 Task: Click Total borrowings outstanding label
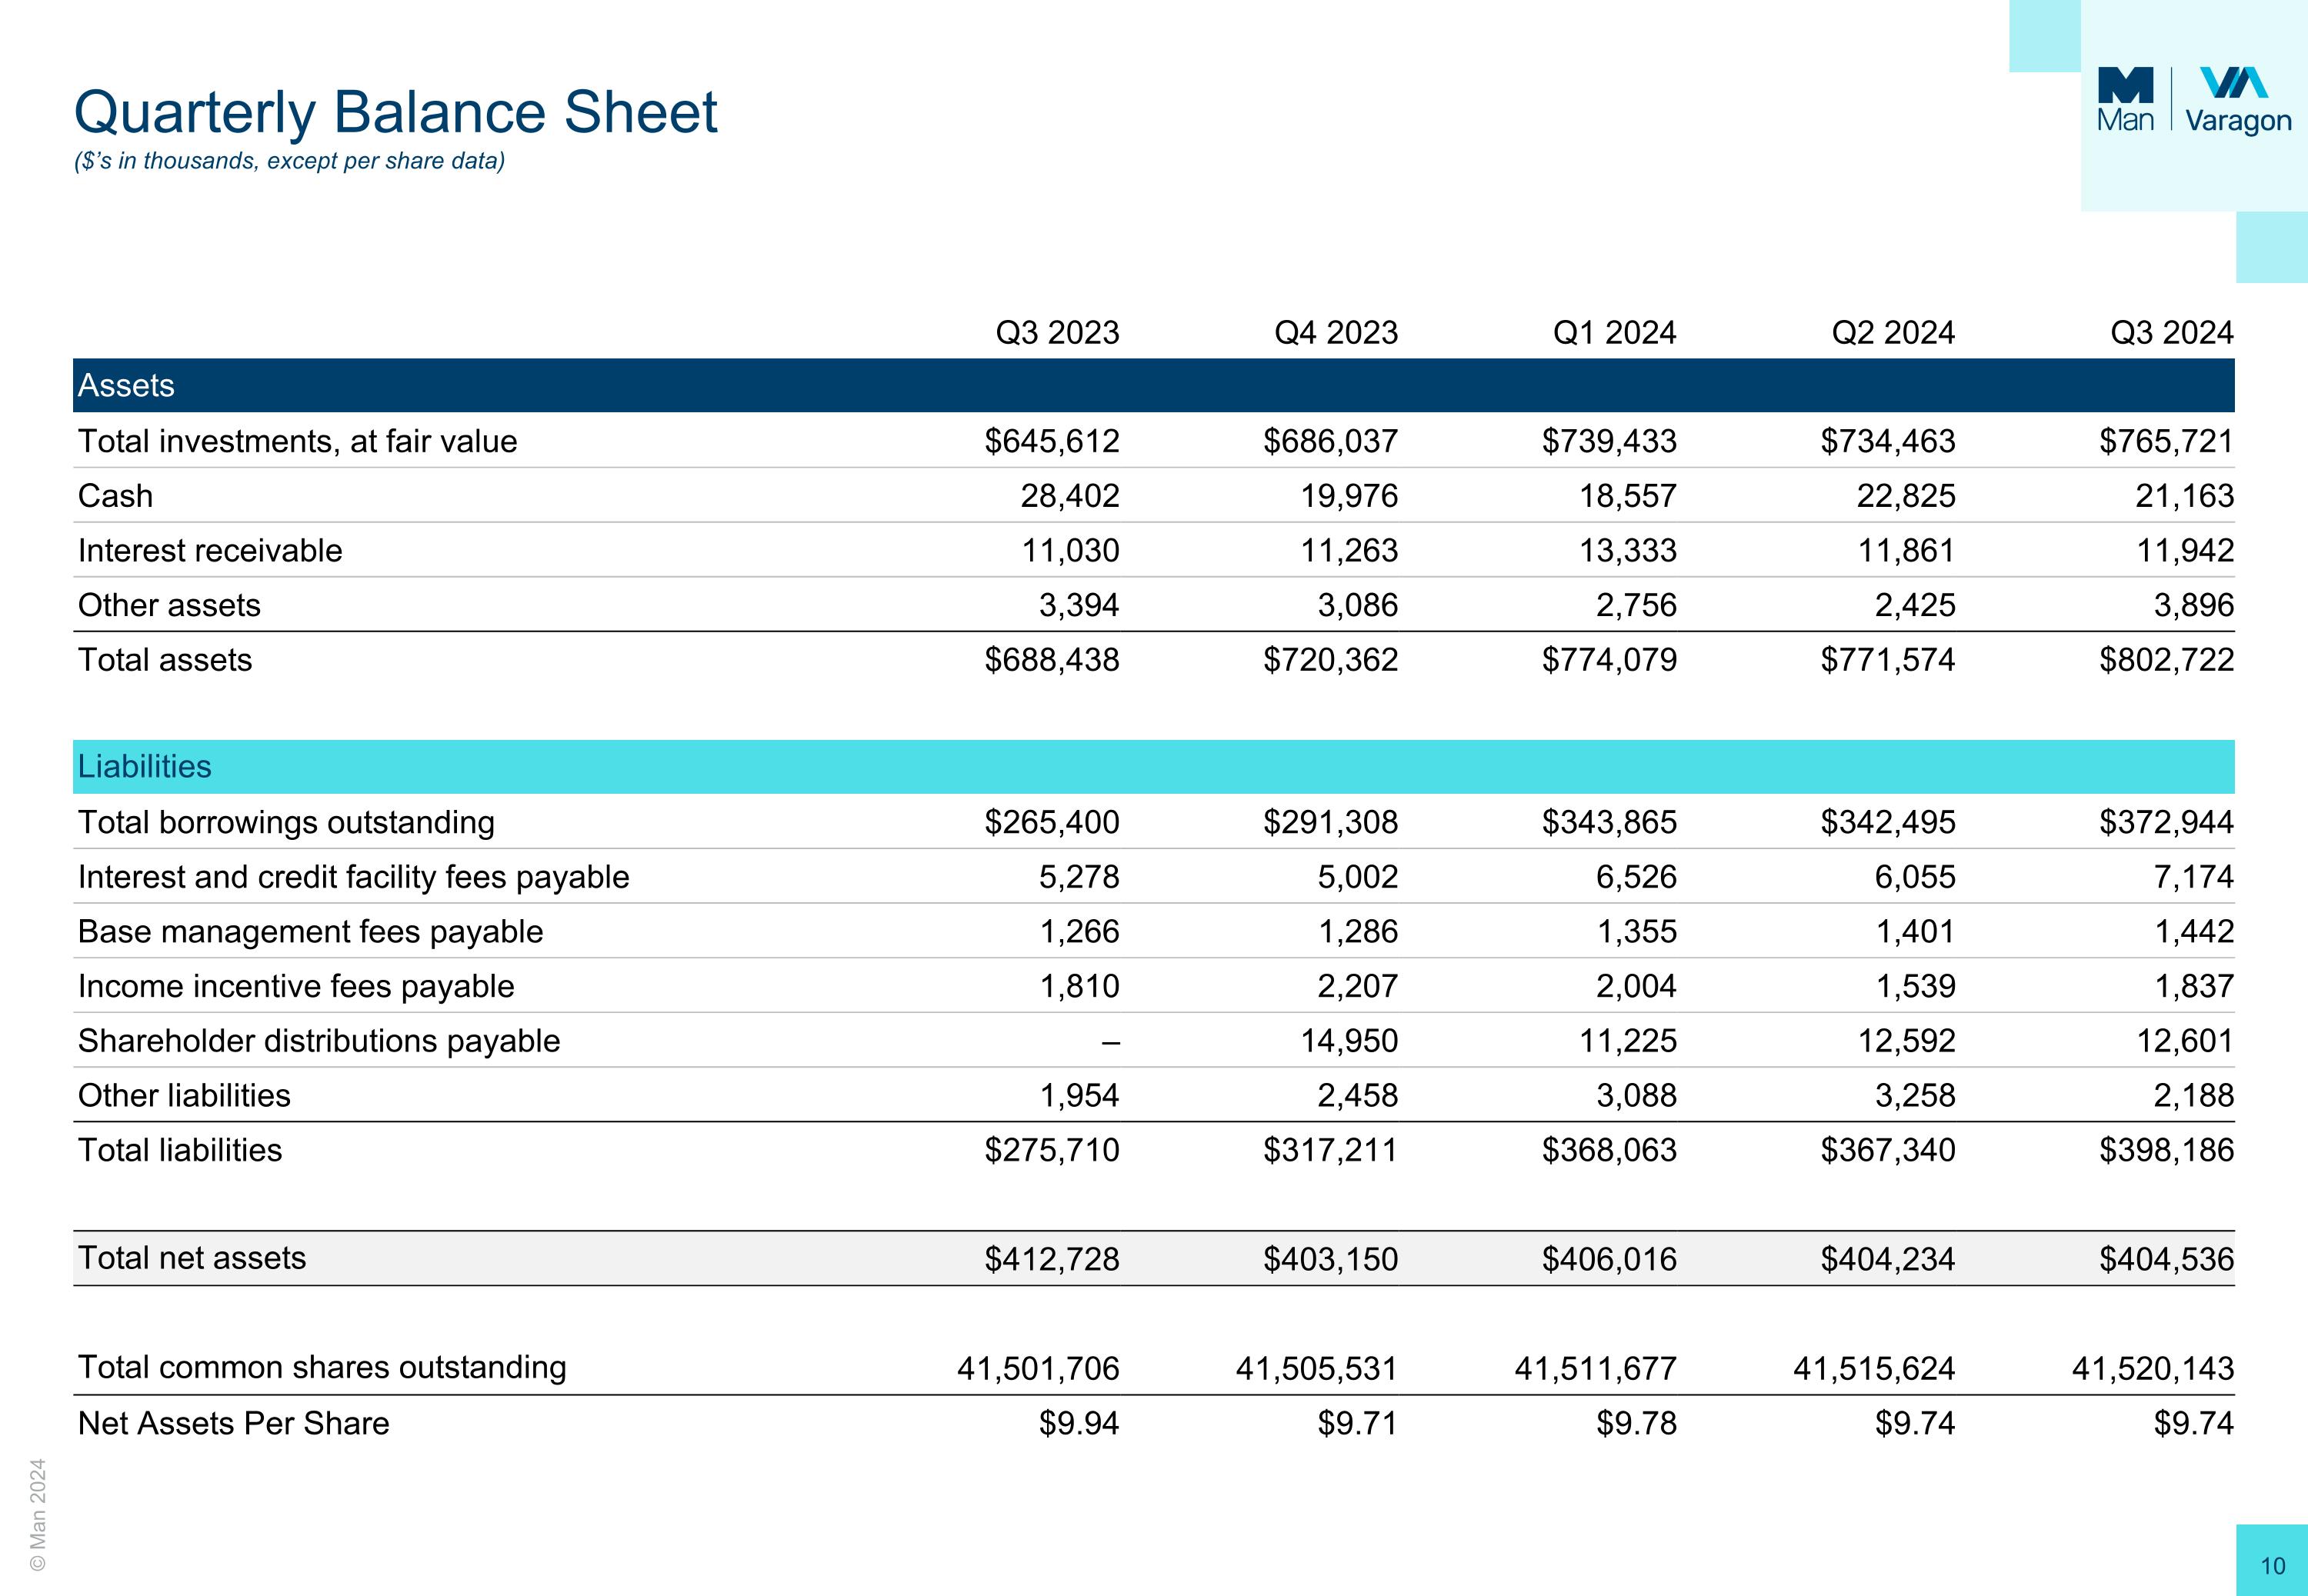click(x=286, y=822)
